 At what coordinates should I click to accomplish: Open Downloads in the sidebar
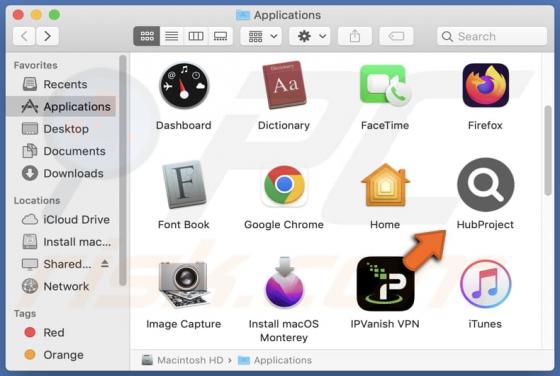(x=62, y=173)
